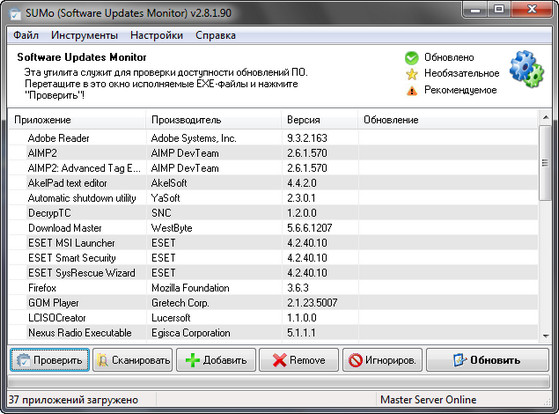This screenshot has width=559, height=414.
Task: Open the Настройки menu
Action: 157,35
